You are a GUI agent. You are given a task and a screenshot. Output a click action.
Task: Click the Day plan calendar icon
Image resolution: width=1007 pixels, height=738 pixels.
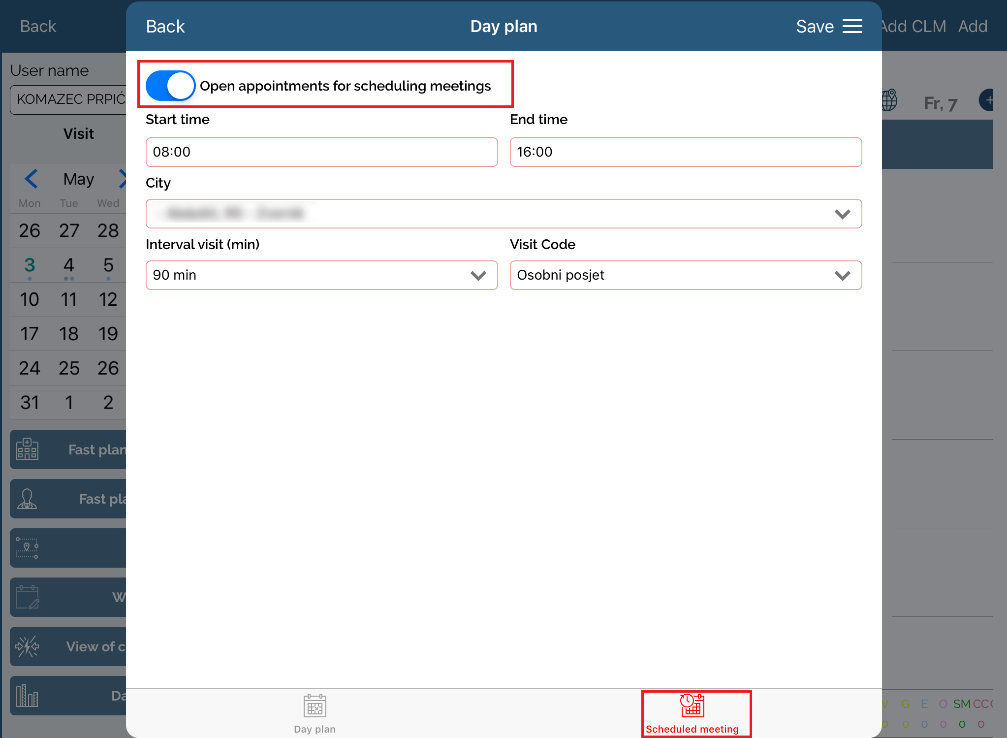[x=315, y=706]
